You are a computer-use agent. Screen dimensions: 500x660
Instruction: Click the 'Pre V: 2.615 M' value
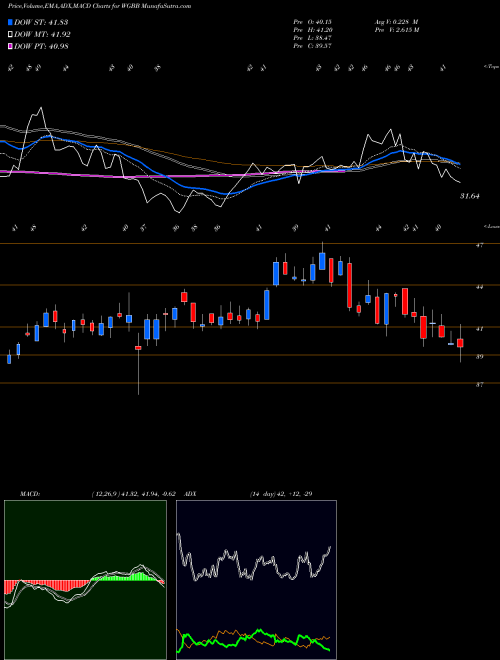[396, 30]
